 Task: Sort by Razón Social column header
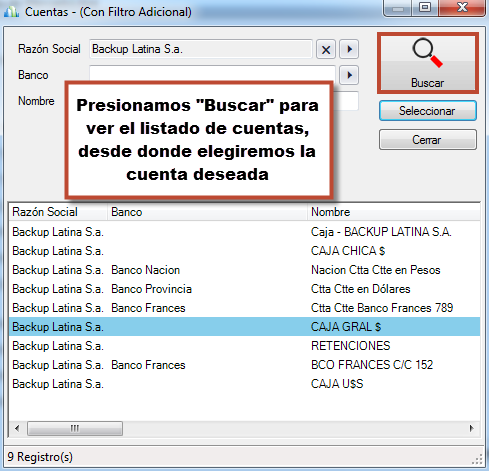[x=58, y=212]
